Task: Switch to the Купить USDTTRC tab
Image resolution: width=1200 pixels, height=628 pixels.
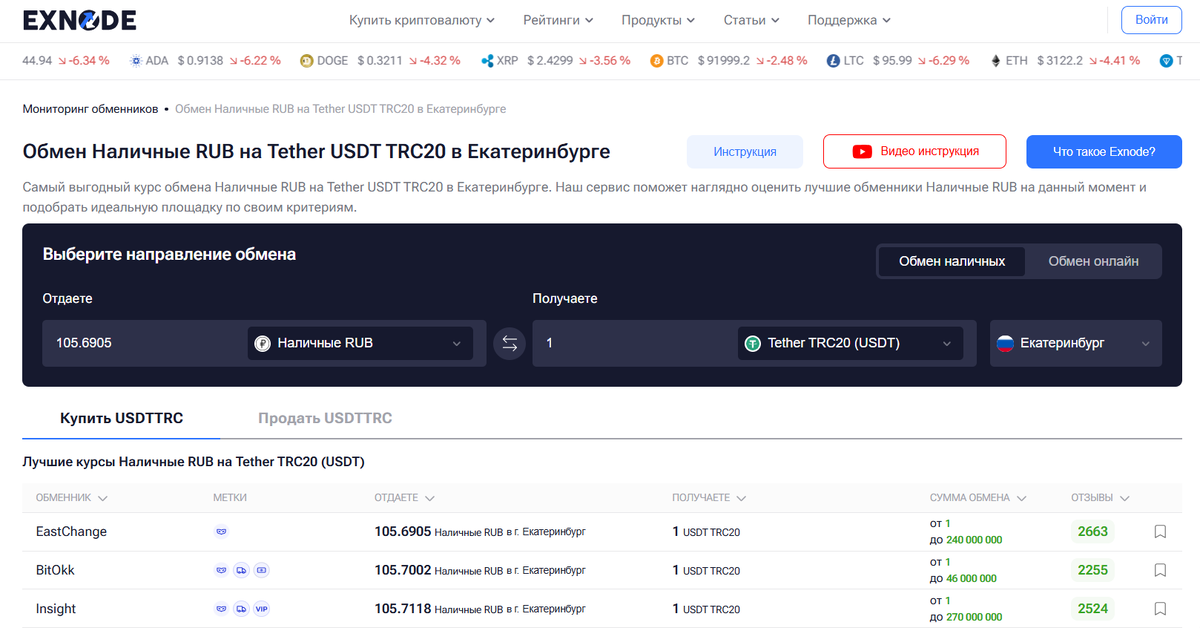Action: pyautogui.click(x=121, y=418)
